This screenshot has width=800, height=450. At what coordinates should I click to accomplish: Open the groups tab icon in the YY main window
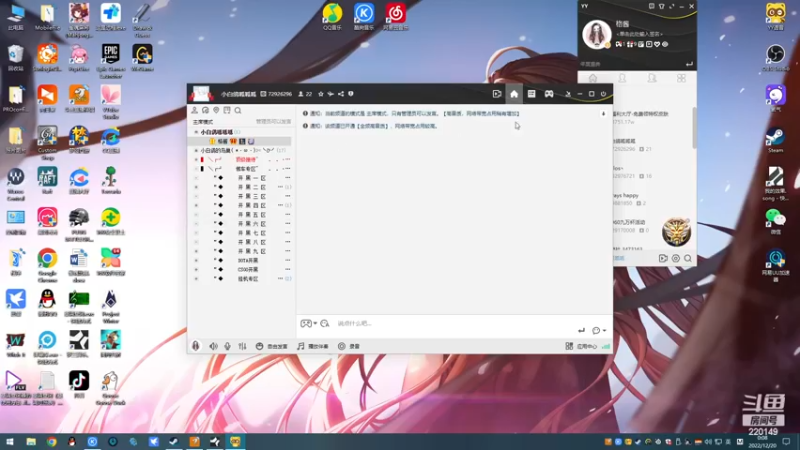coord(652,78)
